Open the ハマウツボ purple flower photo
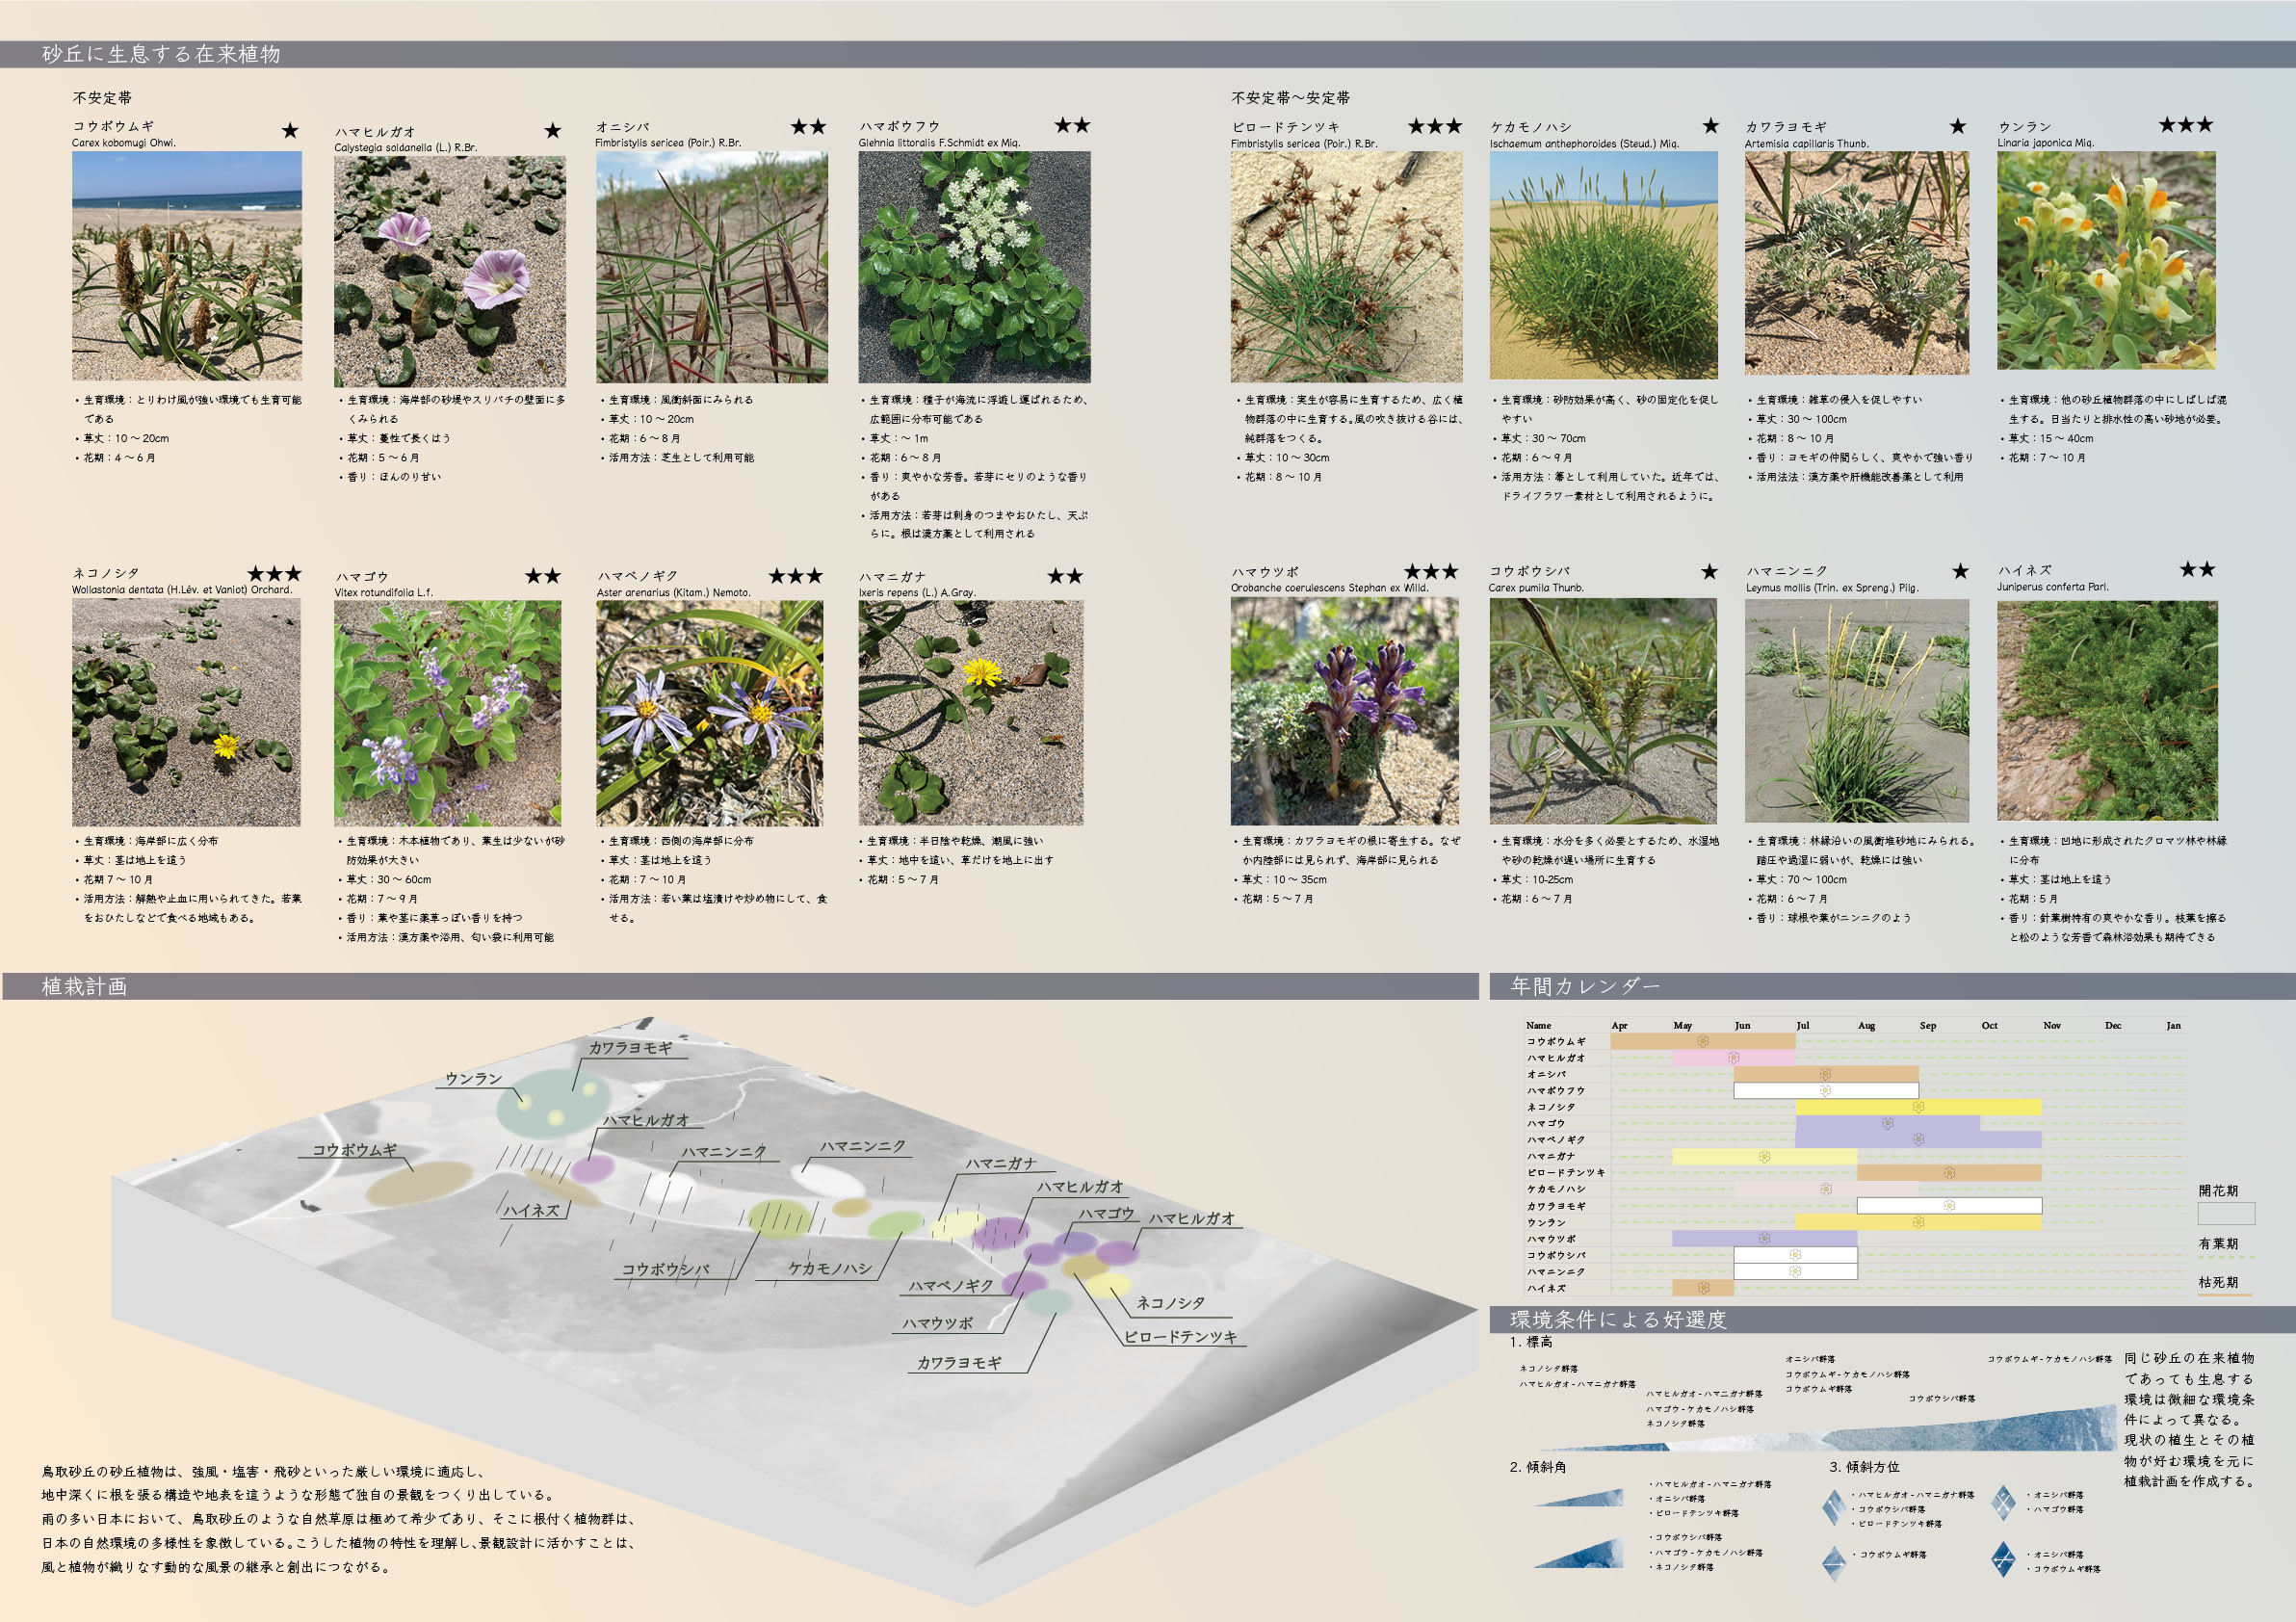The height and width of the screenshot is (1622, 2296). pyautogui.click(x=1344, y=711)
